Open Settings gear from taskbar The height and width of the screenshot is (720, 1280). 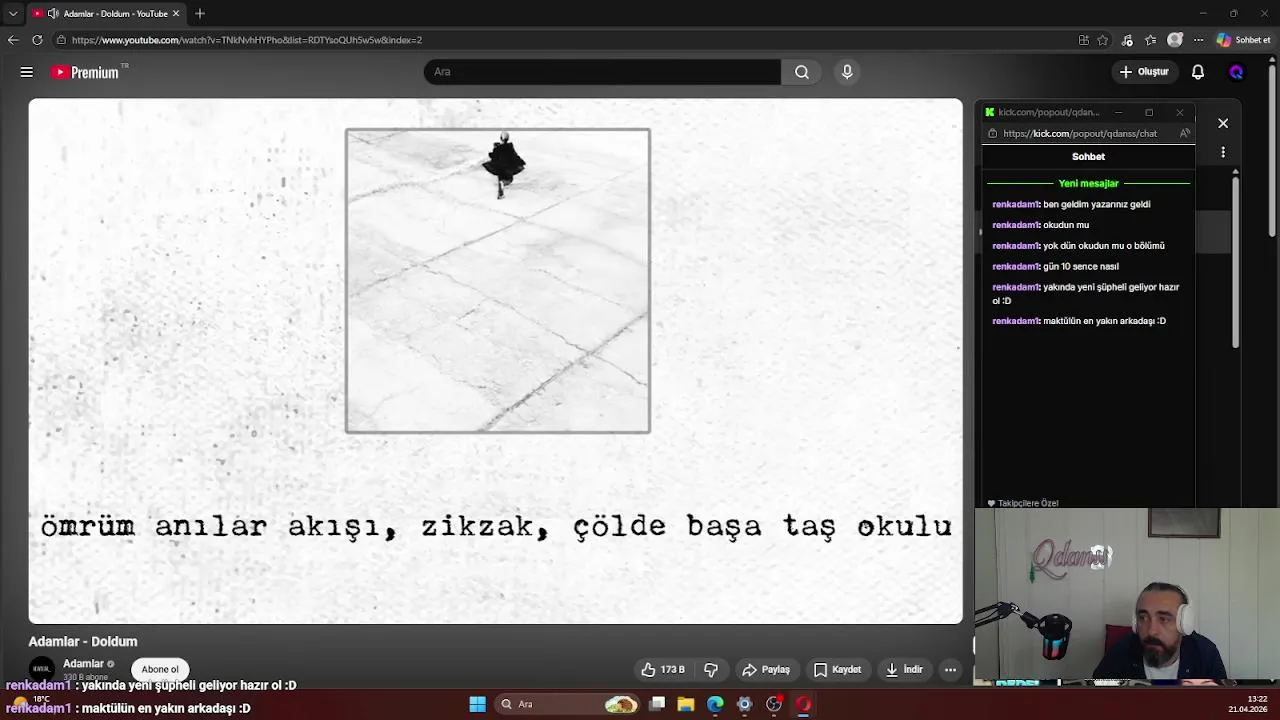pos(744,704)
